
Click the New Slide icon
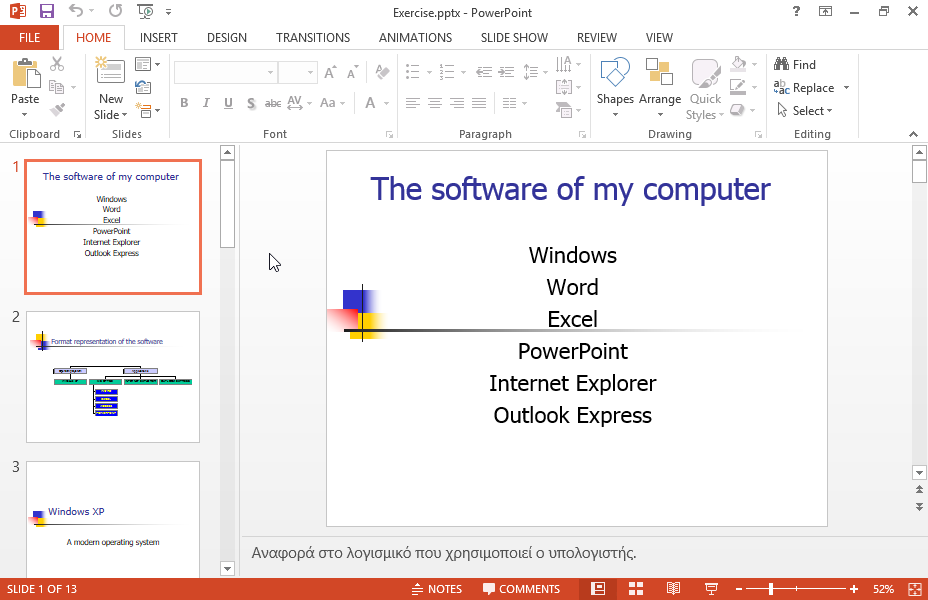tap(111, 72)
